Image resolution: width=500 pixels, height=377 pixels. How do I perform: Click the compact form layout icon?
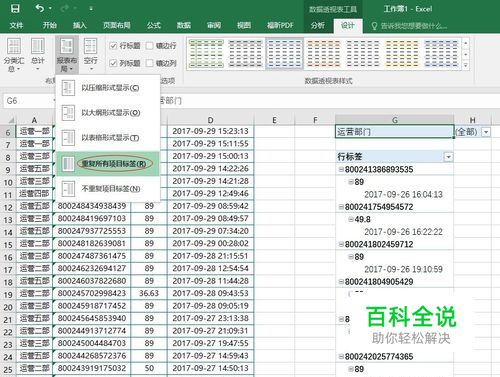pyautogui.click(x=68, y=88)
